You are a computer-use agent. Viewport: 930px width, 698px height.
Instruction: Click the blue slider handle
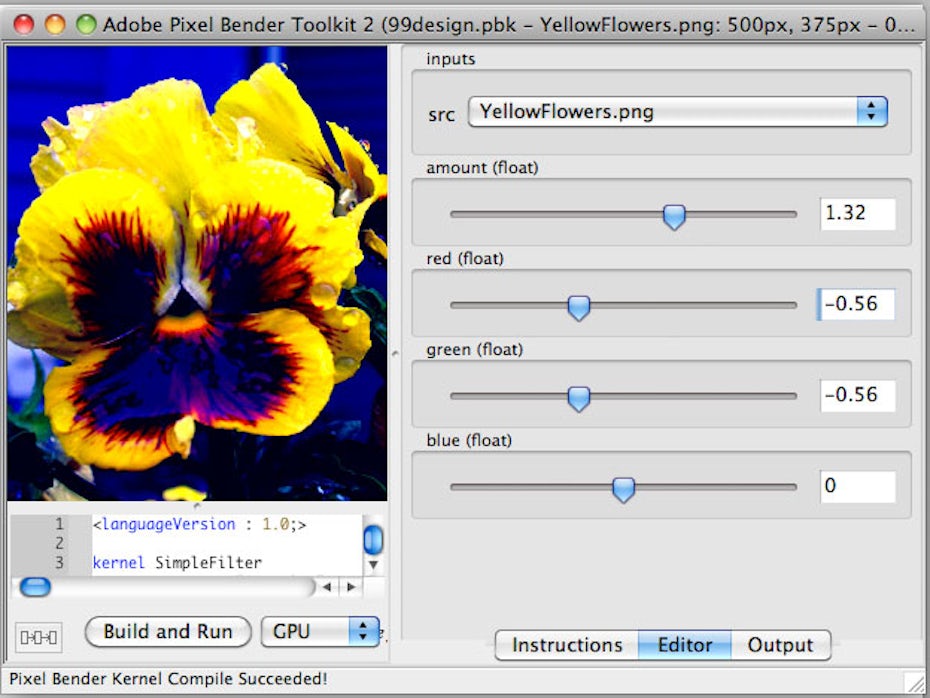pyautogui.click(x=623, y=488)
